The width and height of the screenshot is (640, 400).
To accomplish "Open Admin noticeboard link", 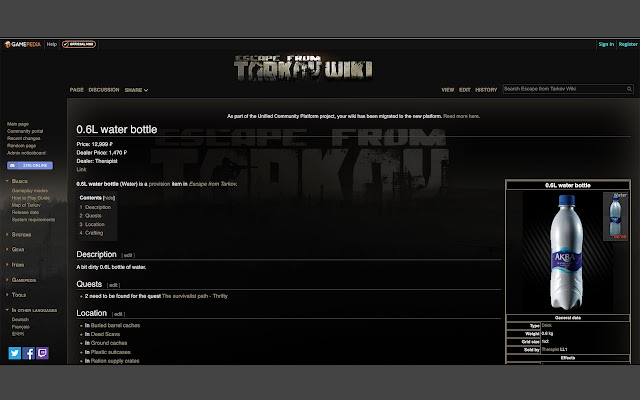I will 26,153.
